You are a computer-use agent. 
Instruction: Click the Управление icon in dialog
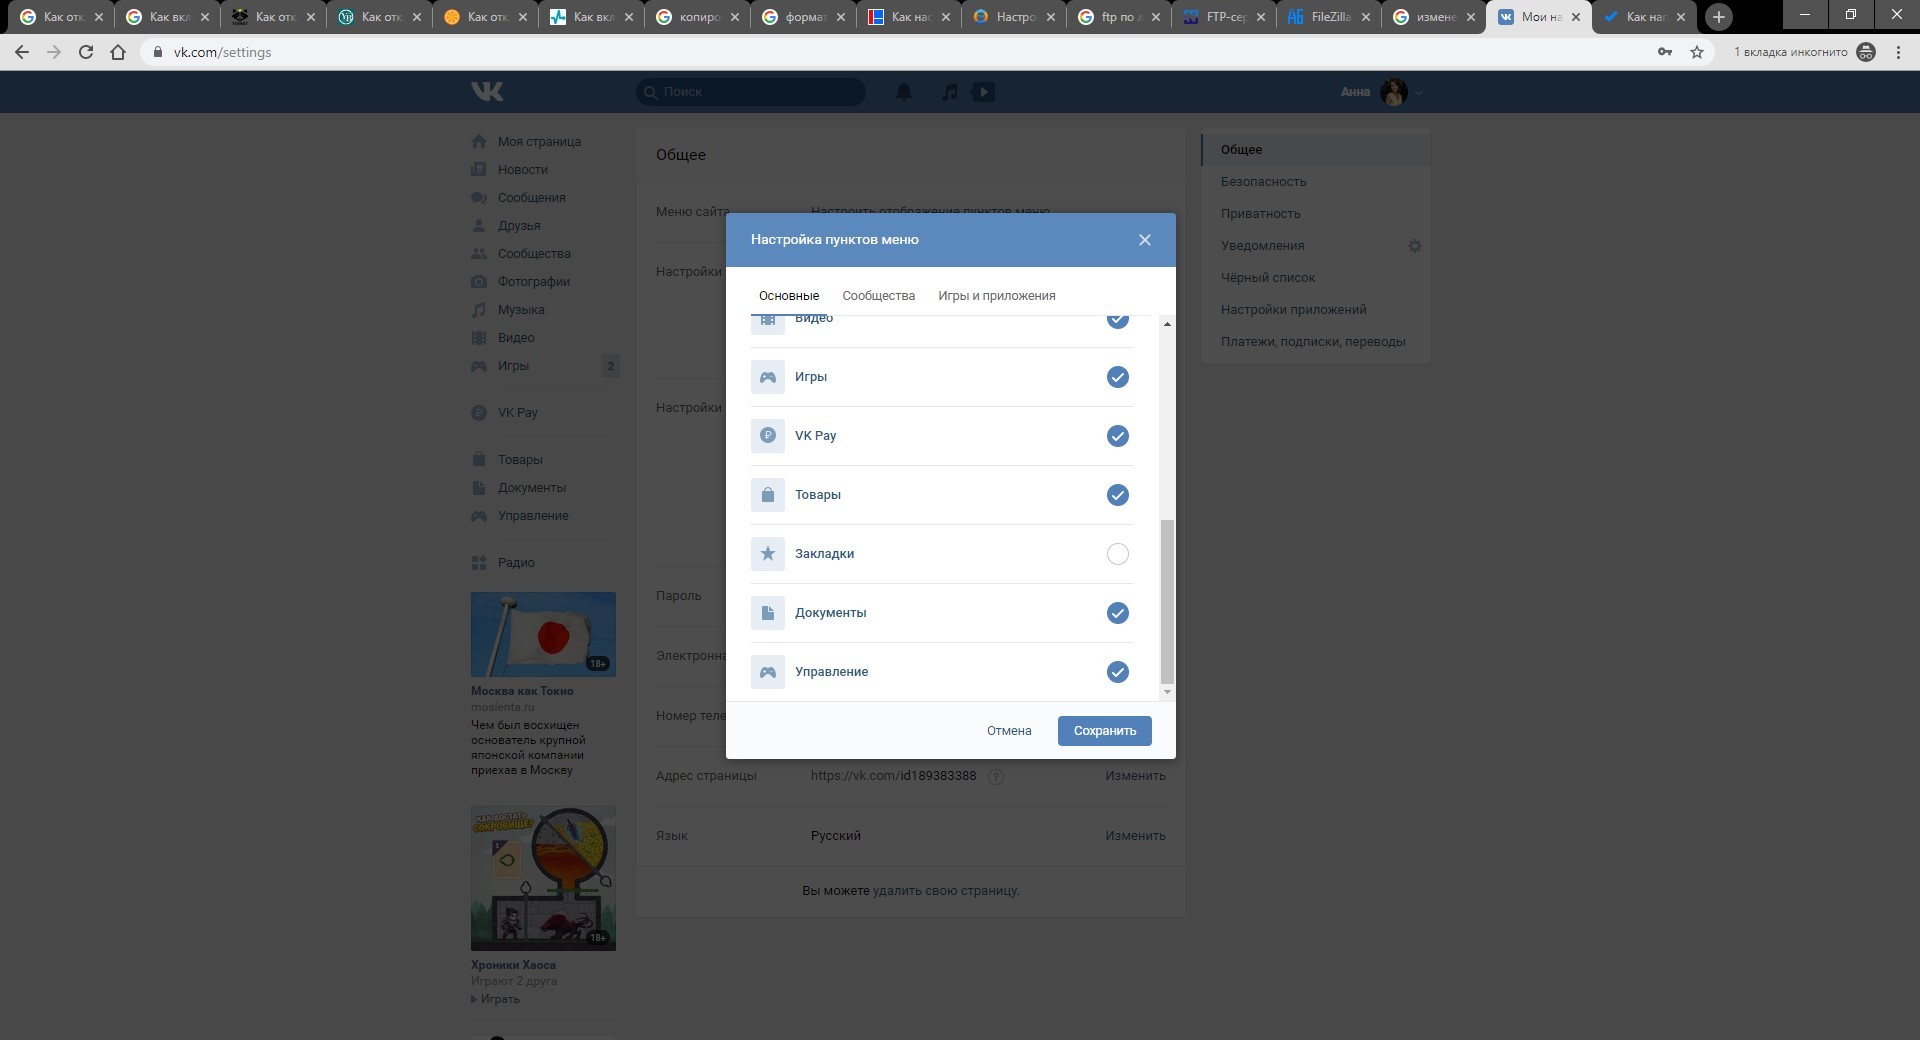(768, 672)
